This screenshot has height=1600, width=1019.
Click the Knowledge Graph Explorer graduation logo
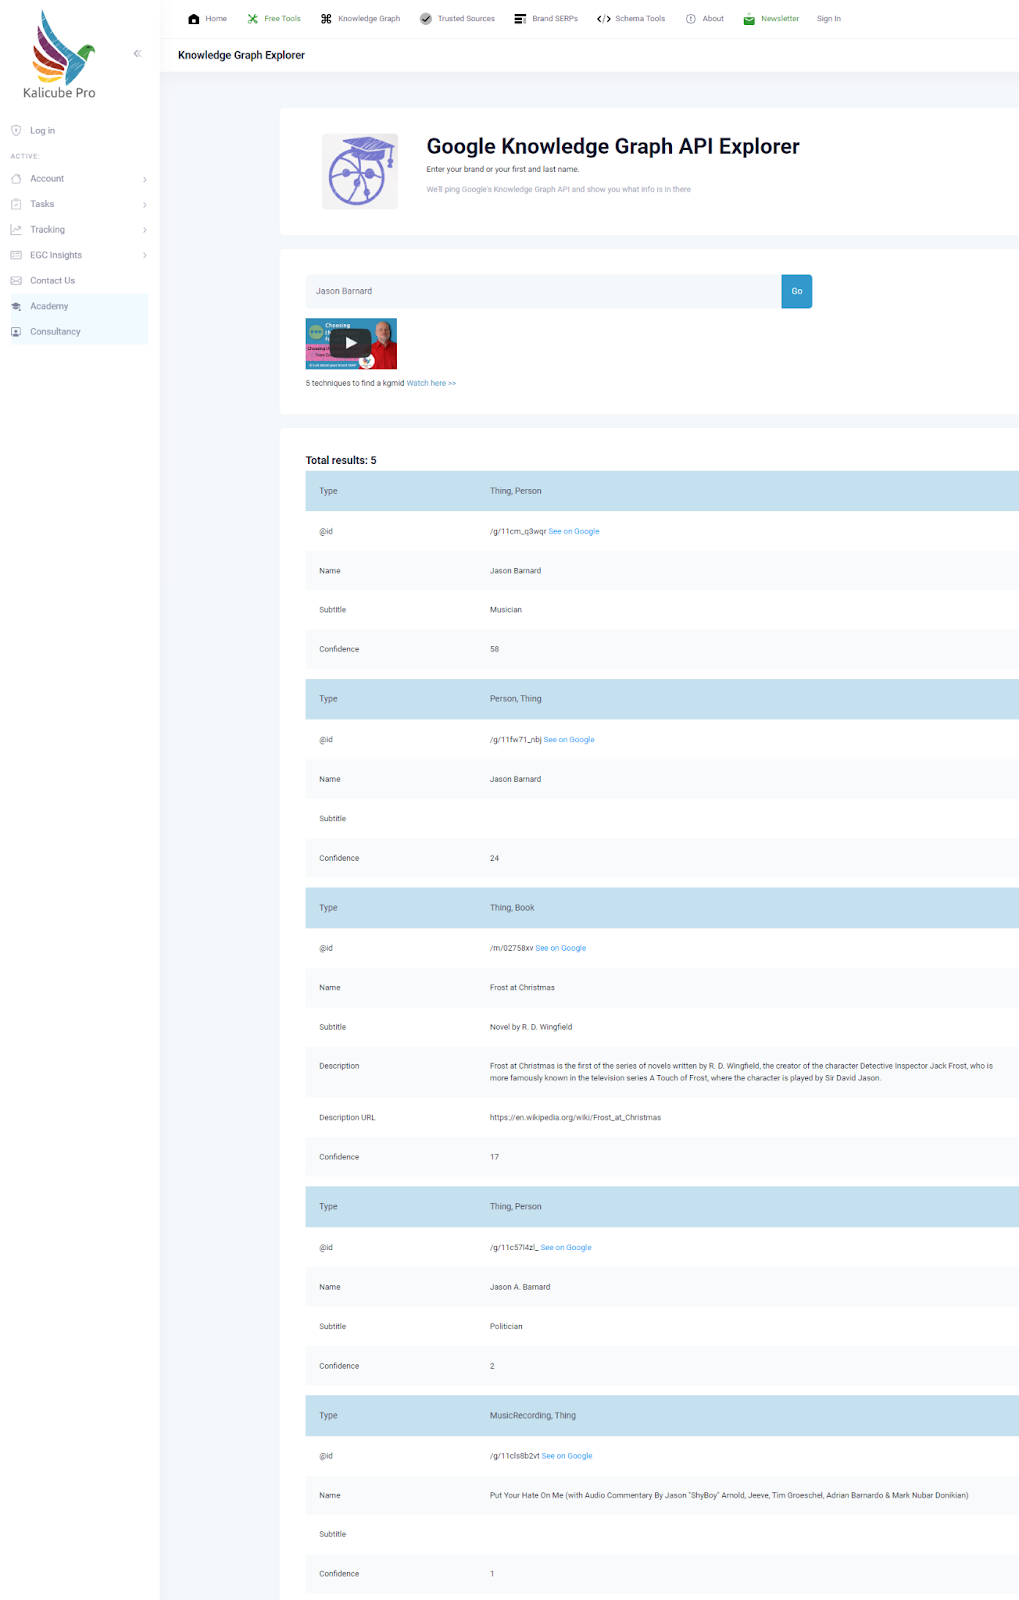coord(360,171)
